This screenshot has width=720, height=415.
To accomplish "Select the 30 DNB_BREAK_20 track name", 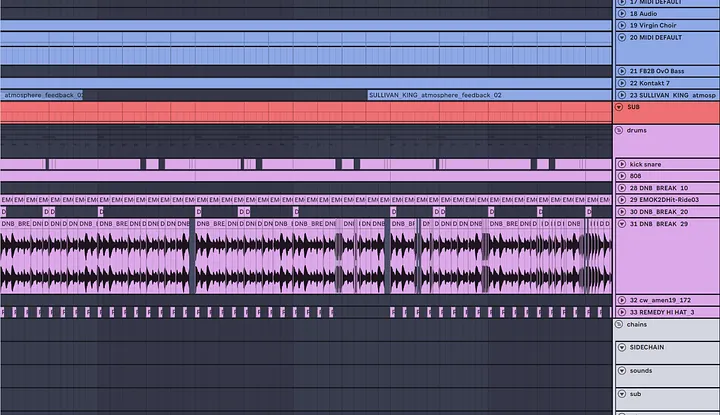I will [x=659, y=212].
